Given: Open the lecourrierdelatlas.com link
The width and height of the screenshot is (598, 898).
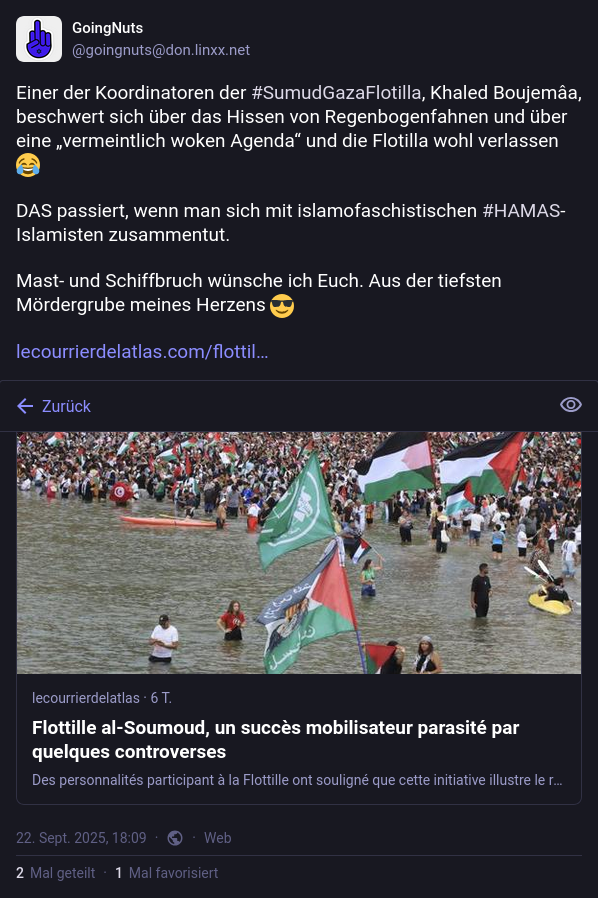Looking at the screenshot, I should (x=142, y=351).
